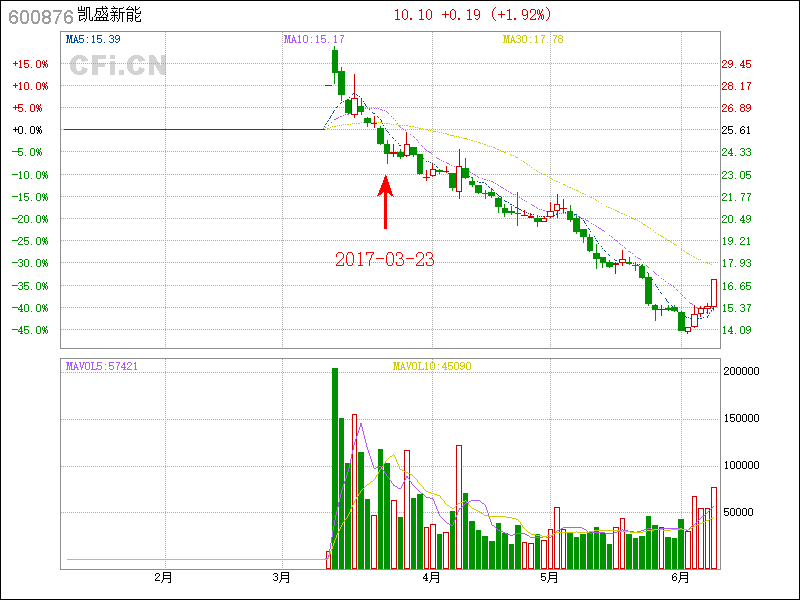
Task: Click the 25.61 price axis label
Action: [x=736, y=130]
